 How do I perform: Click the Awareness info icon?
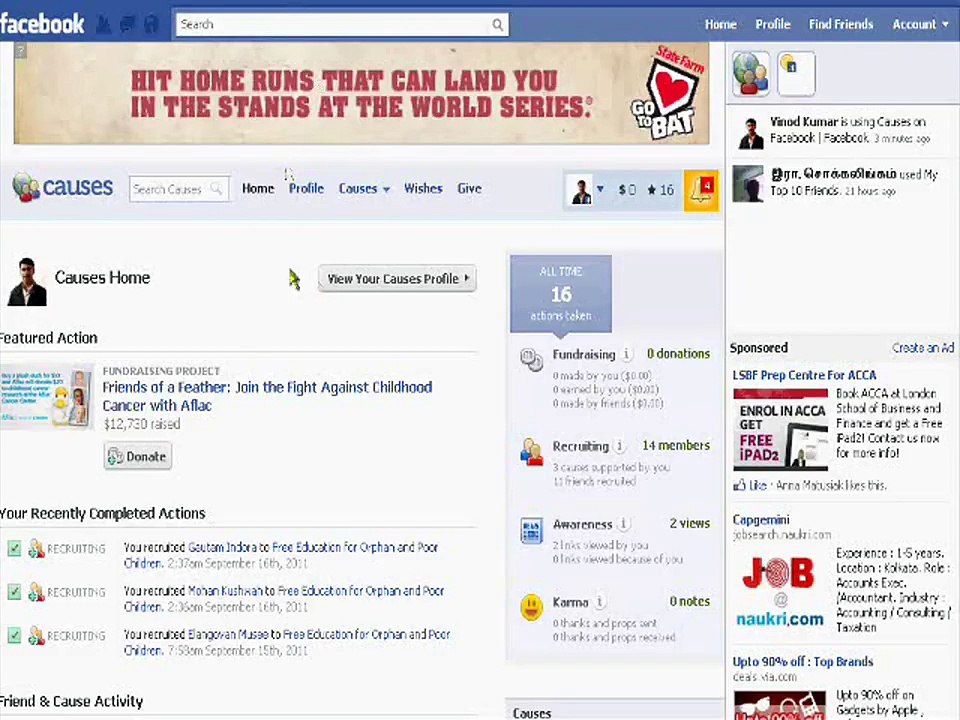[623, 523]
